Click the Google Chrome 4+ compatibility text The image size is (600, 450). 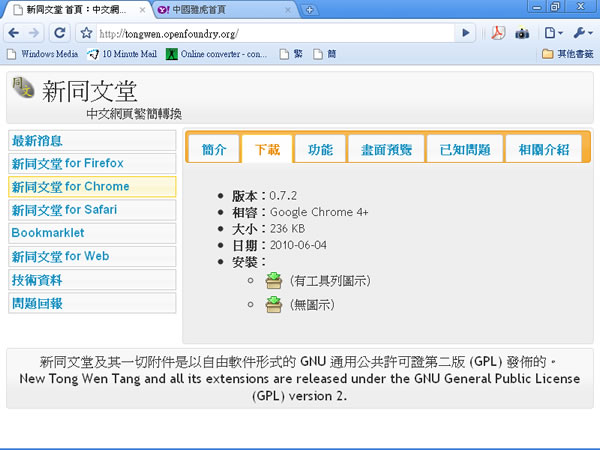point(319,212)
